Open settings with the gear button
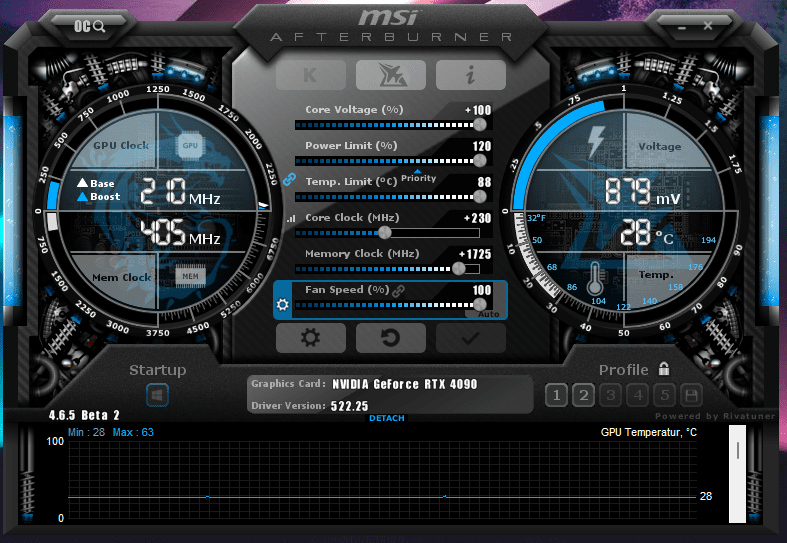Viewport: 787px width, 543px height. coord(311,338)
